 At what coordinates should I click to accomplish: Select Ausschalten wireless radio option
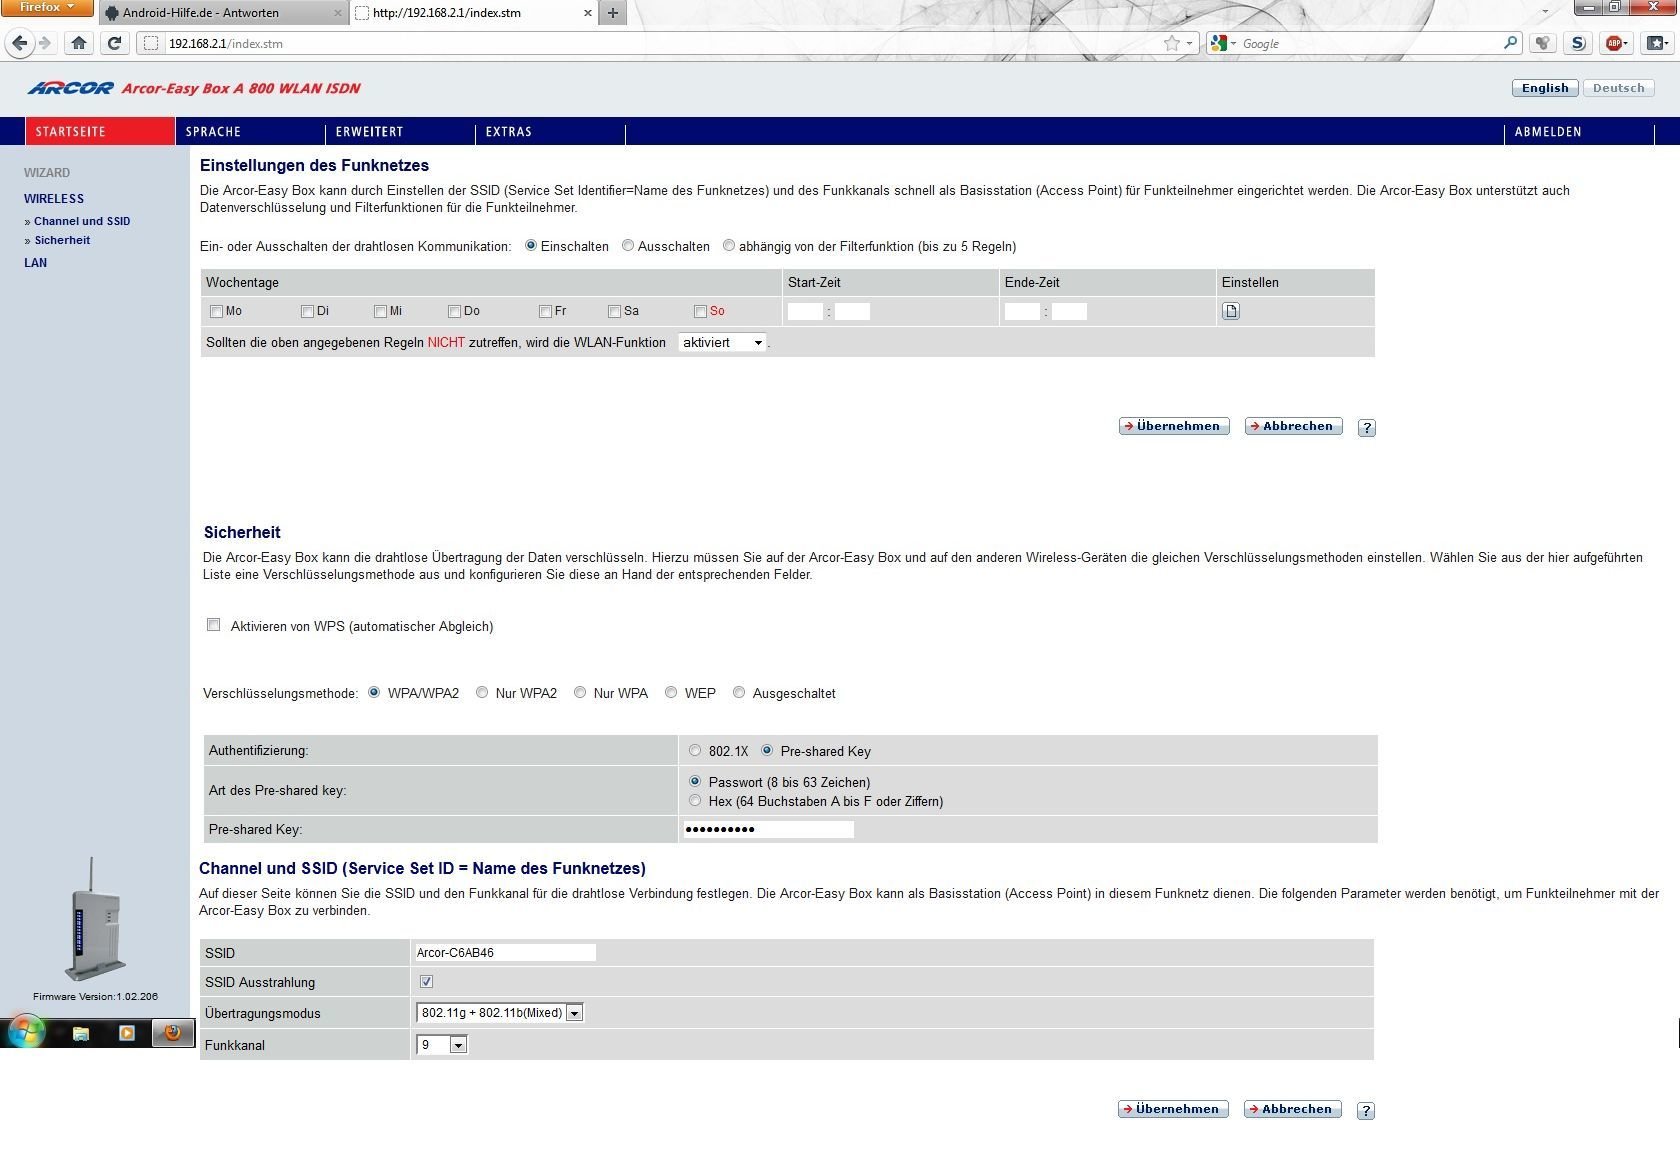tap(628, 246)
